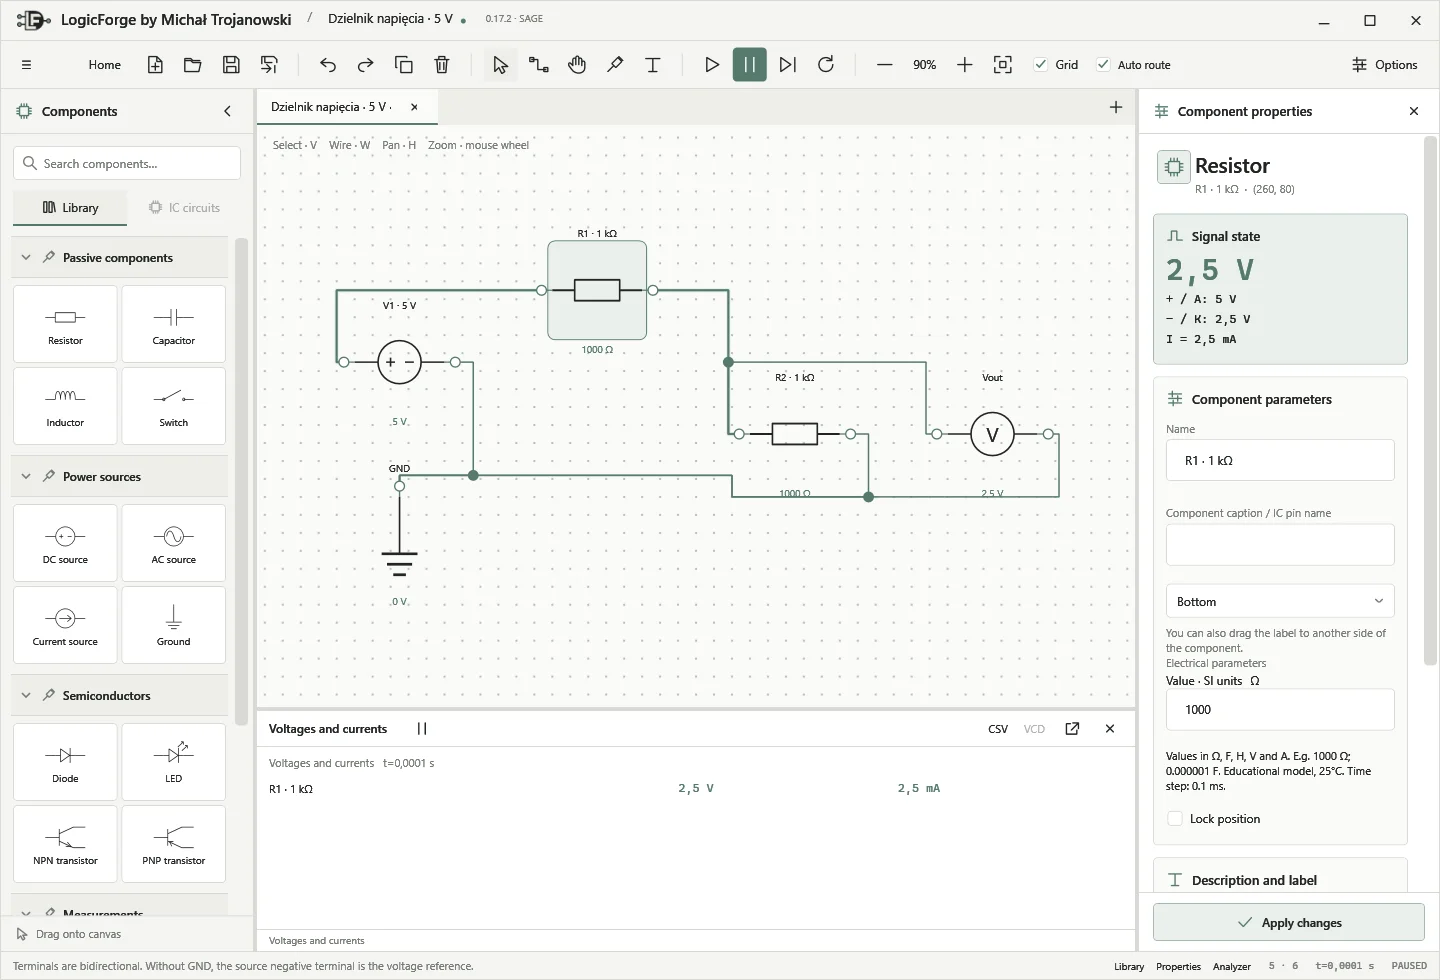
Task: Pick the Capacitor component tile
Action: 174,324
